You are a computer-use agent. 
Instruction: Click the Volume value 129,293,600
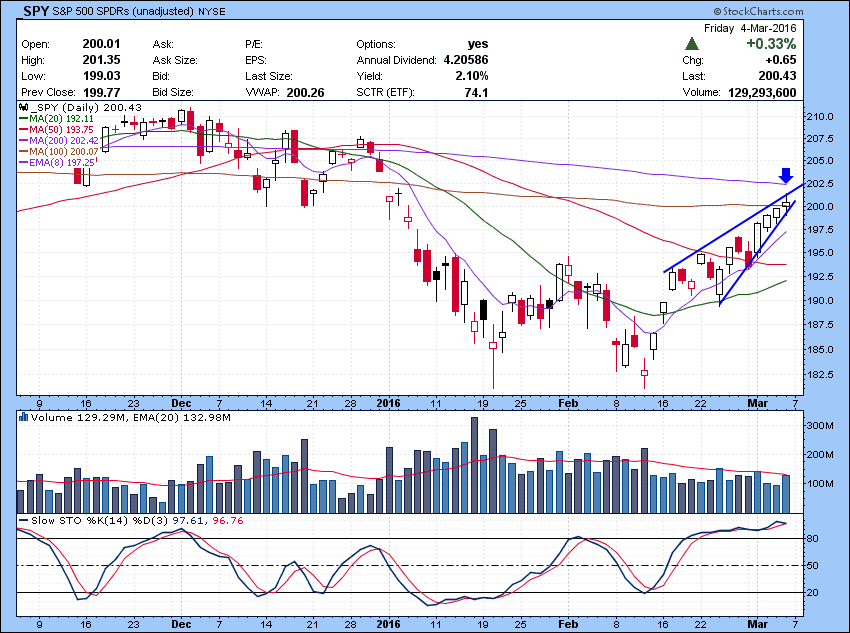click(x=762, y=92)
